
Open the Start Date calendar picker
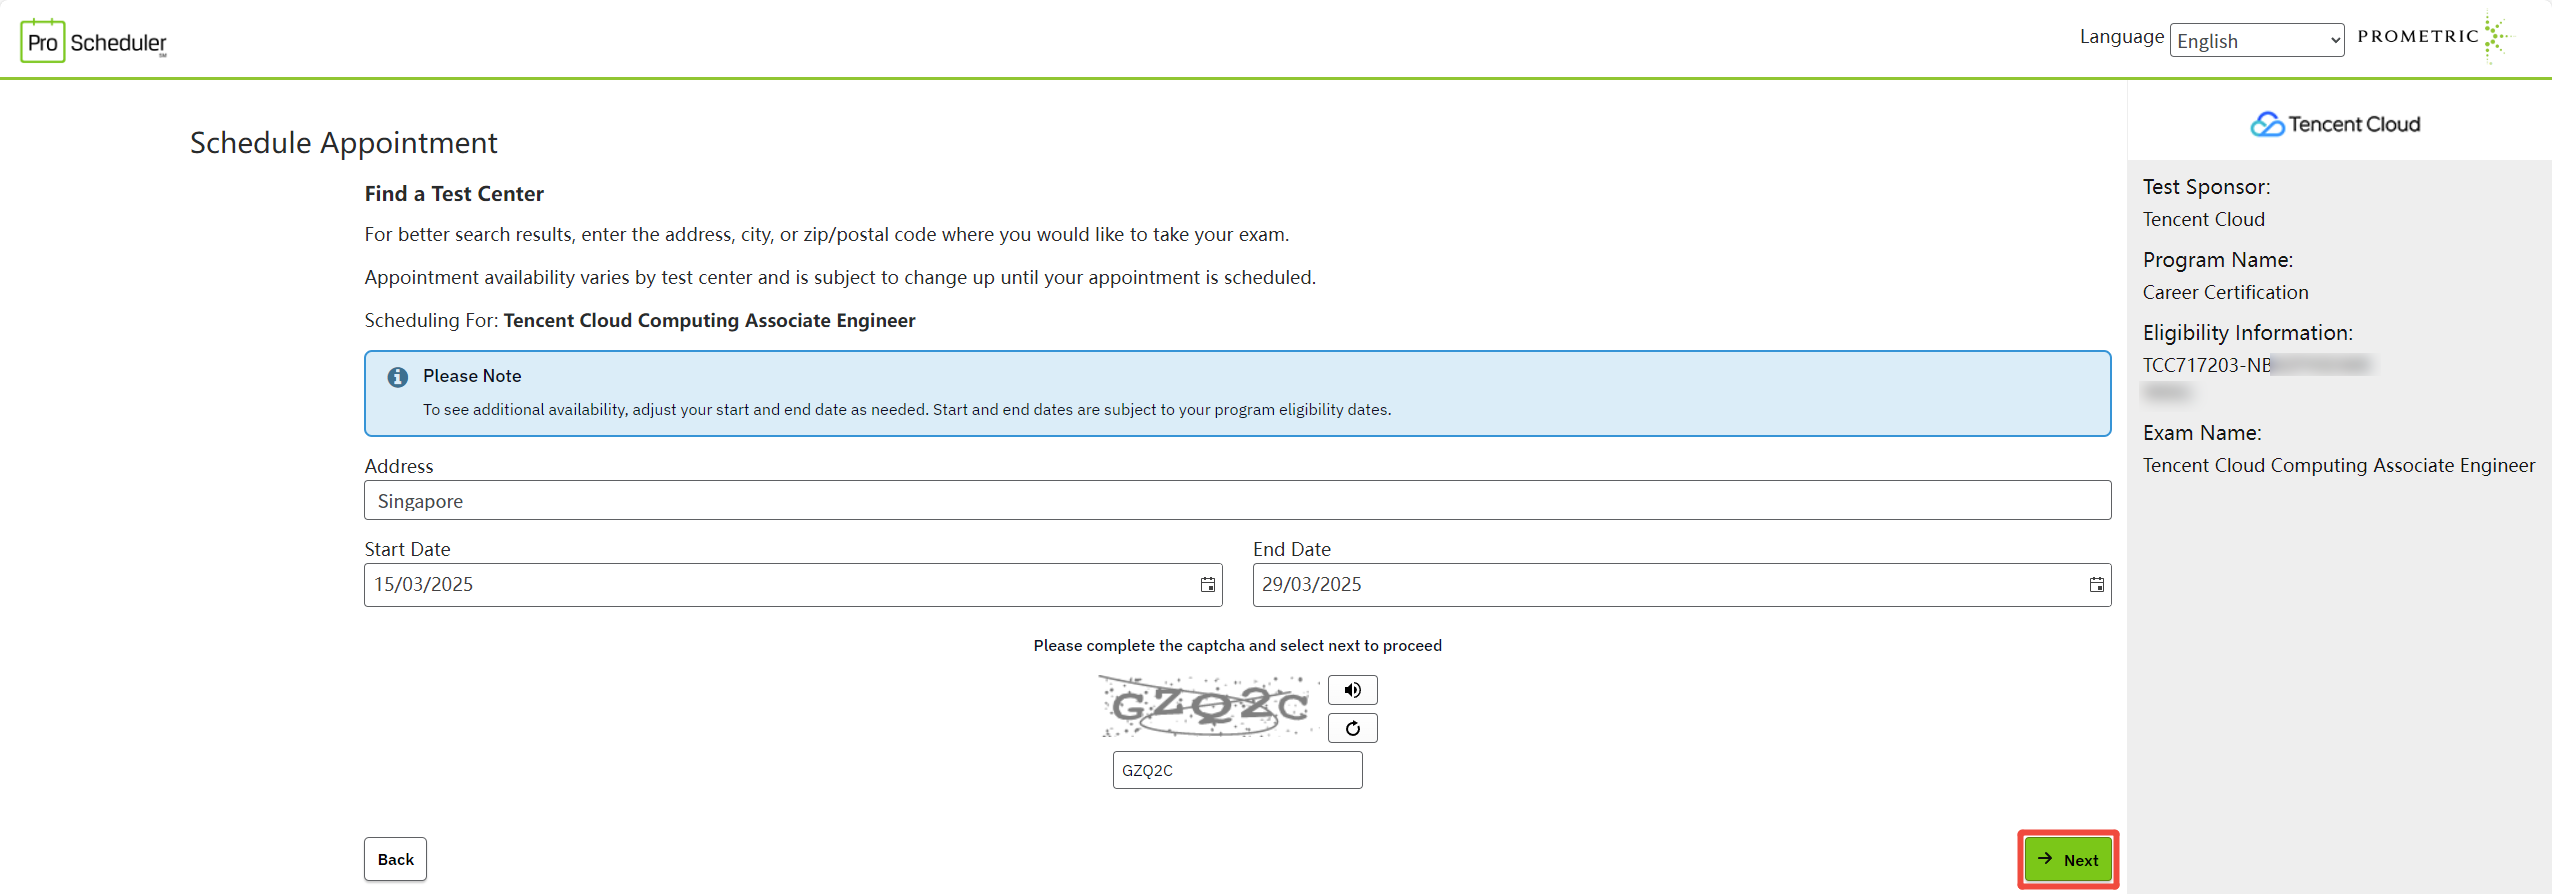pos(1207,585)
